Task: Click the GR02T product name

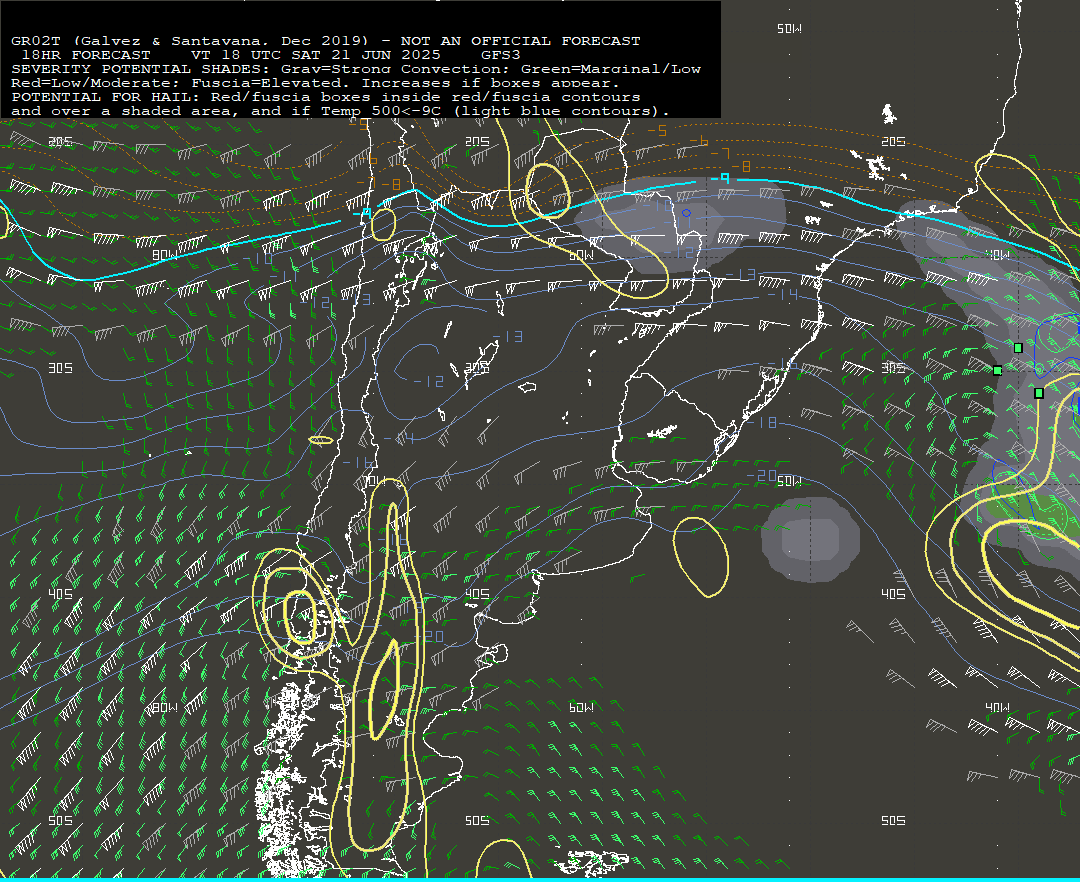Action: 36,41
